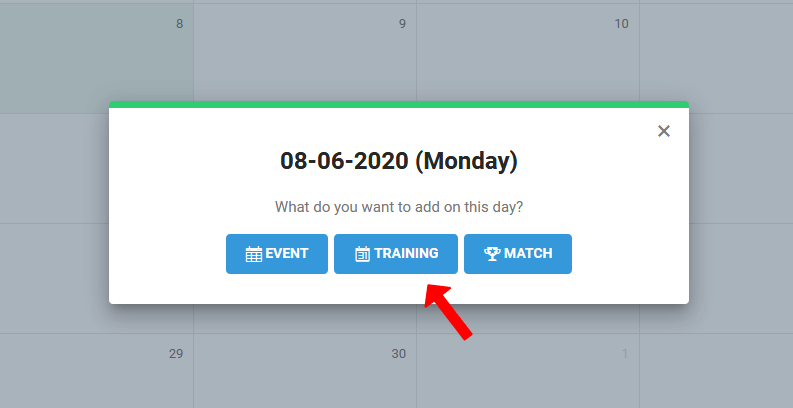This screenshot has width=793, height=408.
Task: Click the 'What do you want to add' text
Action: [x=398, y=208]
